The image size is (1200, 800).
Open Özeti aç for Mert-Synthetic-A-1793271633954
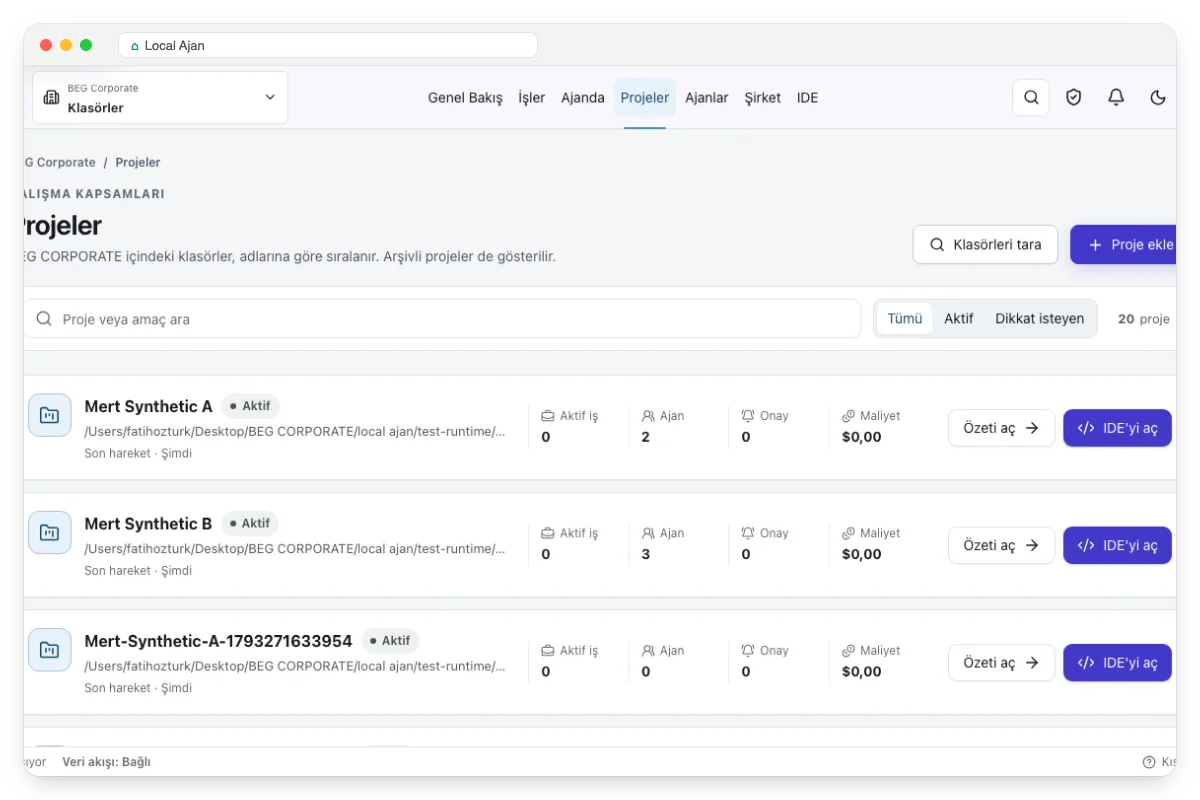[1001, 662]
